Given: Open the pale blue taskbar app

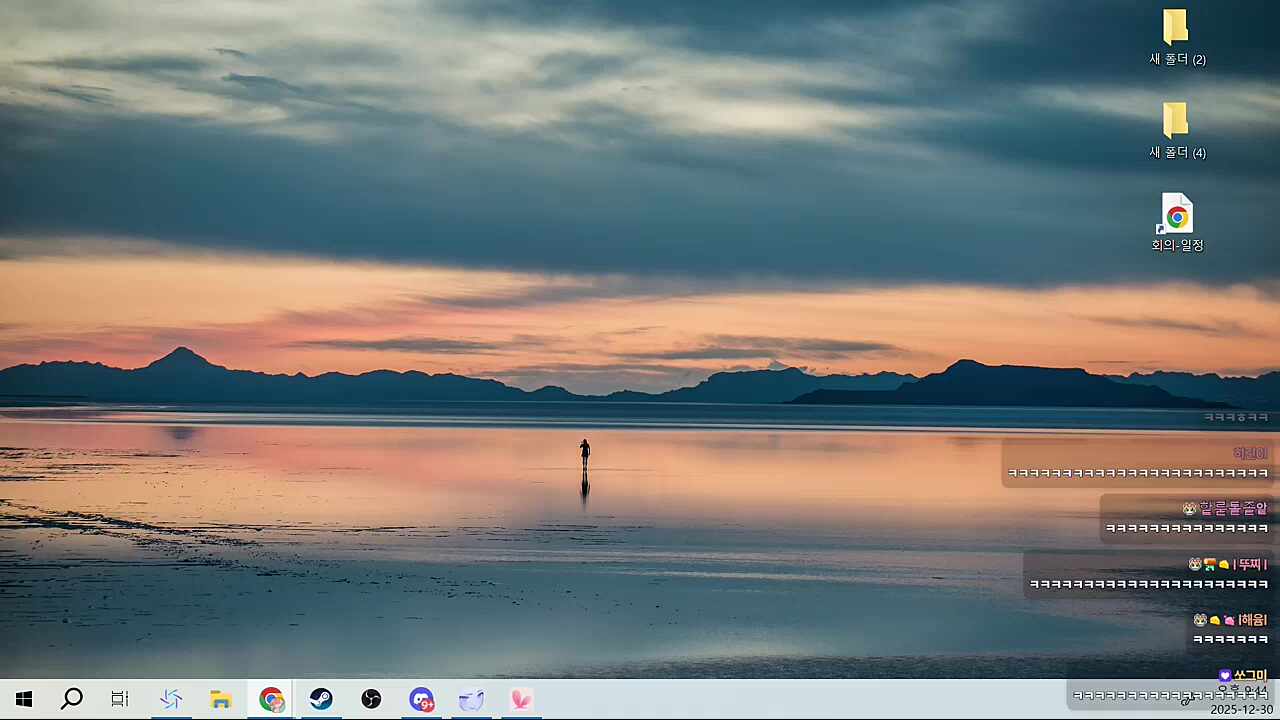Looking at the screenshot, I should coord(471,699).
